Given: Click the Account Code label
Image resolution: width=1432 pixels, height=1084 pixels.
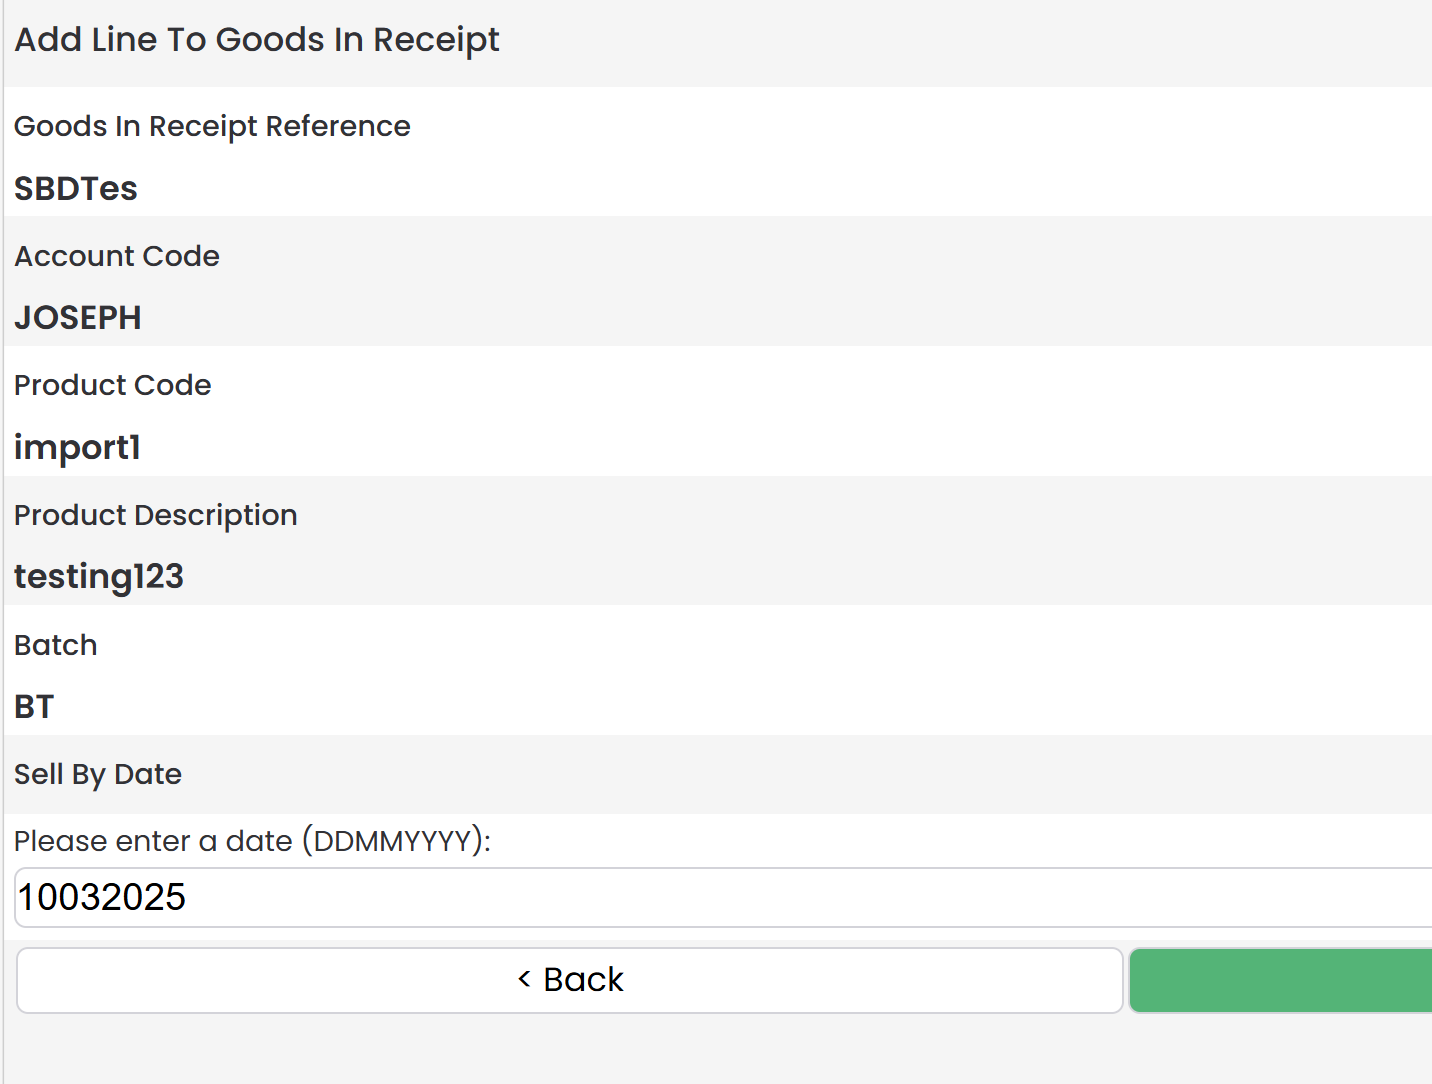Looking at the screenshot, I should click(117, 256).
